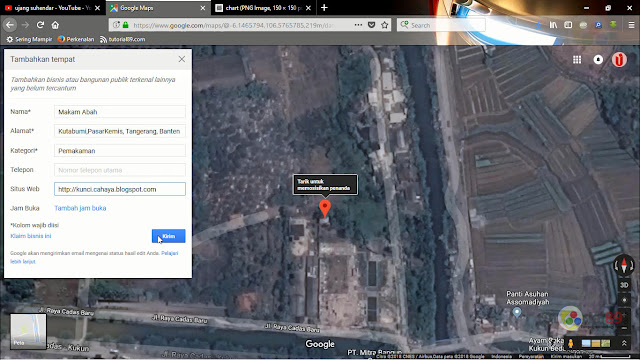
Task: Open the first imagery thumbnail in strip
Action: 586,343
